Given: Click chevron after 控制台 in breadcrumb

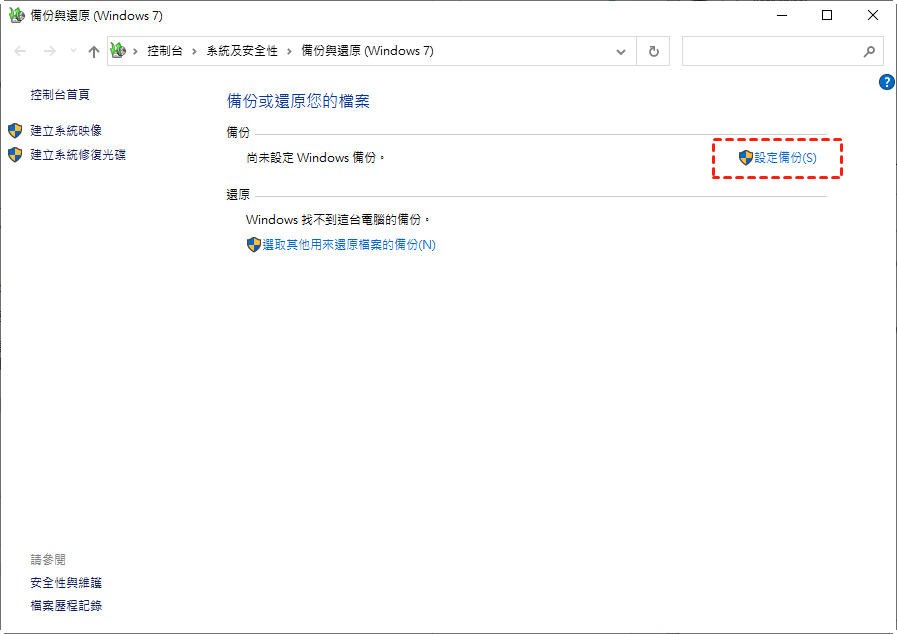Looking at the screenshot, I should click(x=195, y=51).
